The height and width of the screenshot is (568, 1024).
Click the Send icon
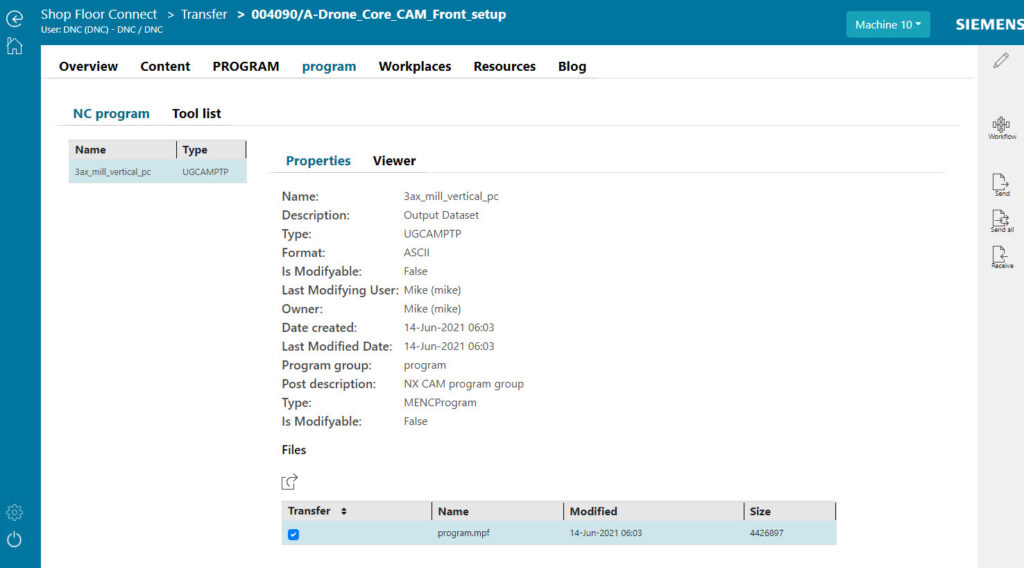1000,185
